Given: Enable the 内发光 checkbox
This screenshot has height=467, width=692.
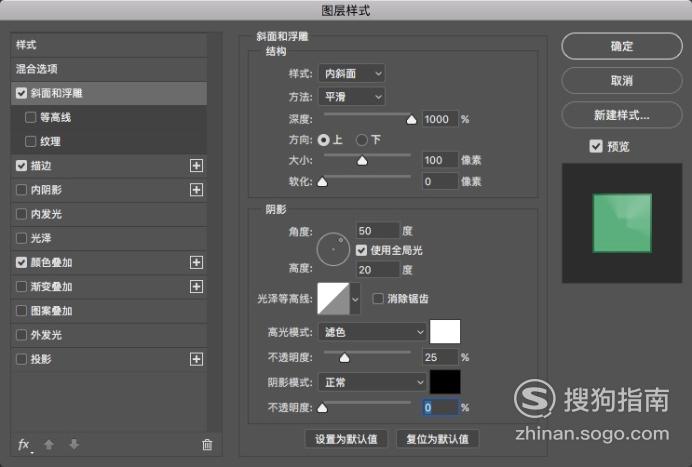Looking at the screenshot, I should [x=21, y=214].
